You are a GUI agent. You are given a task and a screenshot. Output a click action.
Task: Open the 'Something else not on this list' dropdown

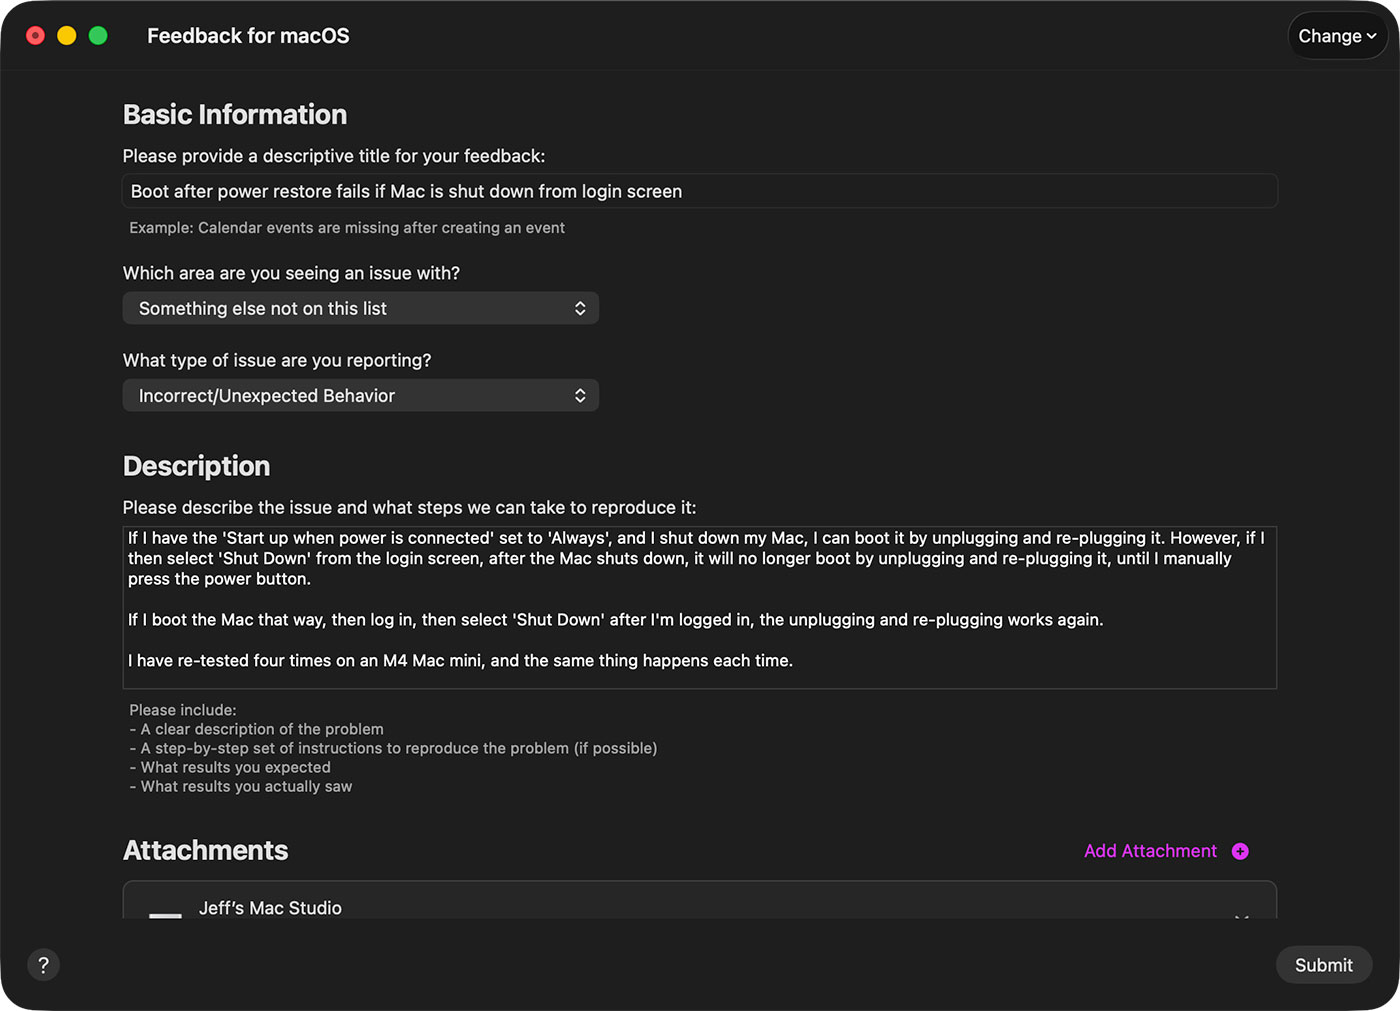361,308
